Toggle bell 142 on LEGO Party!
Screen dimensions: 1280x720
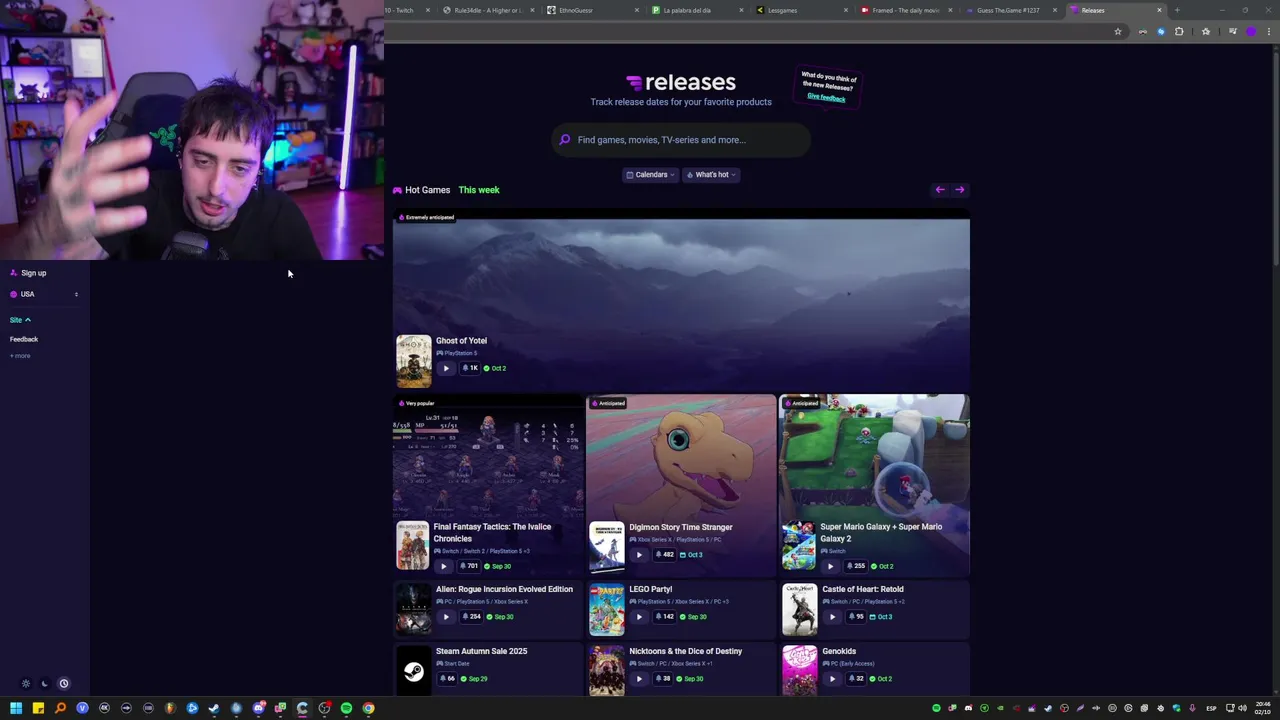point(664,617)
